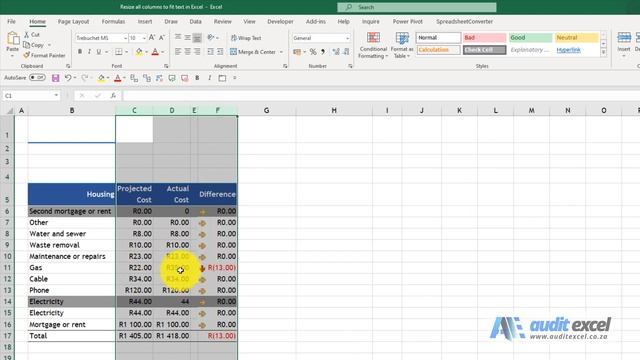This screenshot has height=360, width=640.
Task: Click Decrease Decimal icon
Action: pyautogui.click(x=346, y=52)
